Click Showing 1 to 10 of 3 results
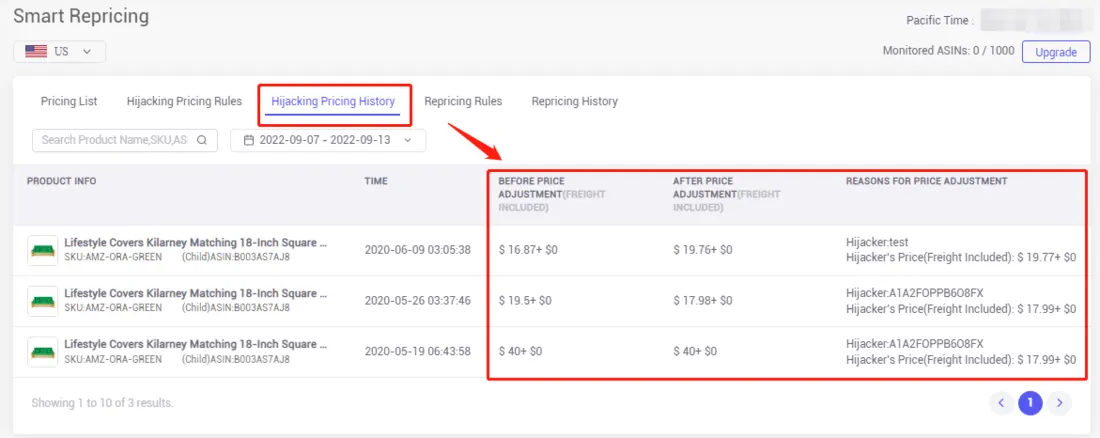1100x438 pixels. 102,403
